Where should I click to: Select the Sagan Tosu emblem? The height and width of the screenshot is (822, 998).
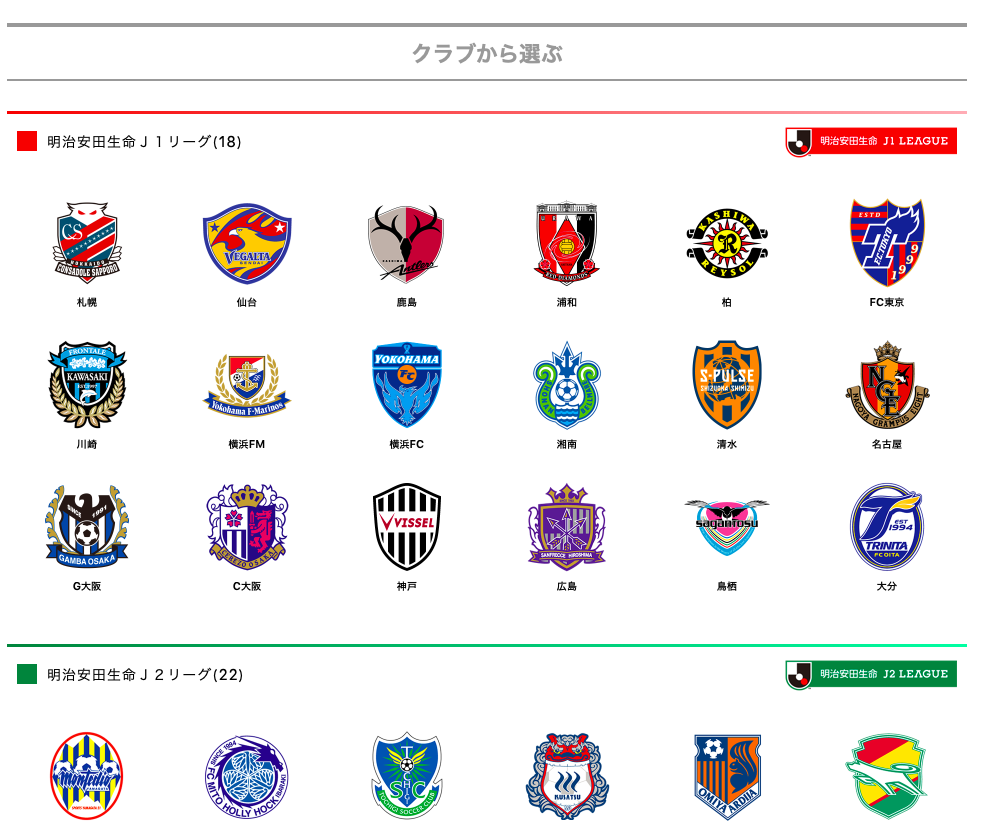pyautogui.click(x=727, y=527)
